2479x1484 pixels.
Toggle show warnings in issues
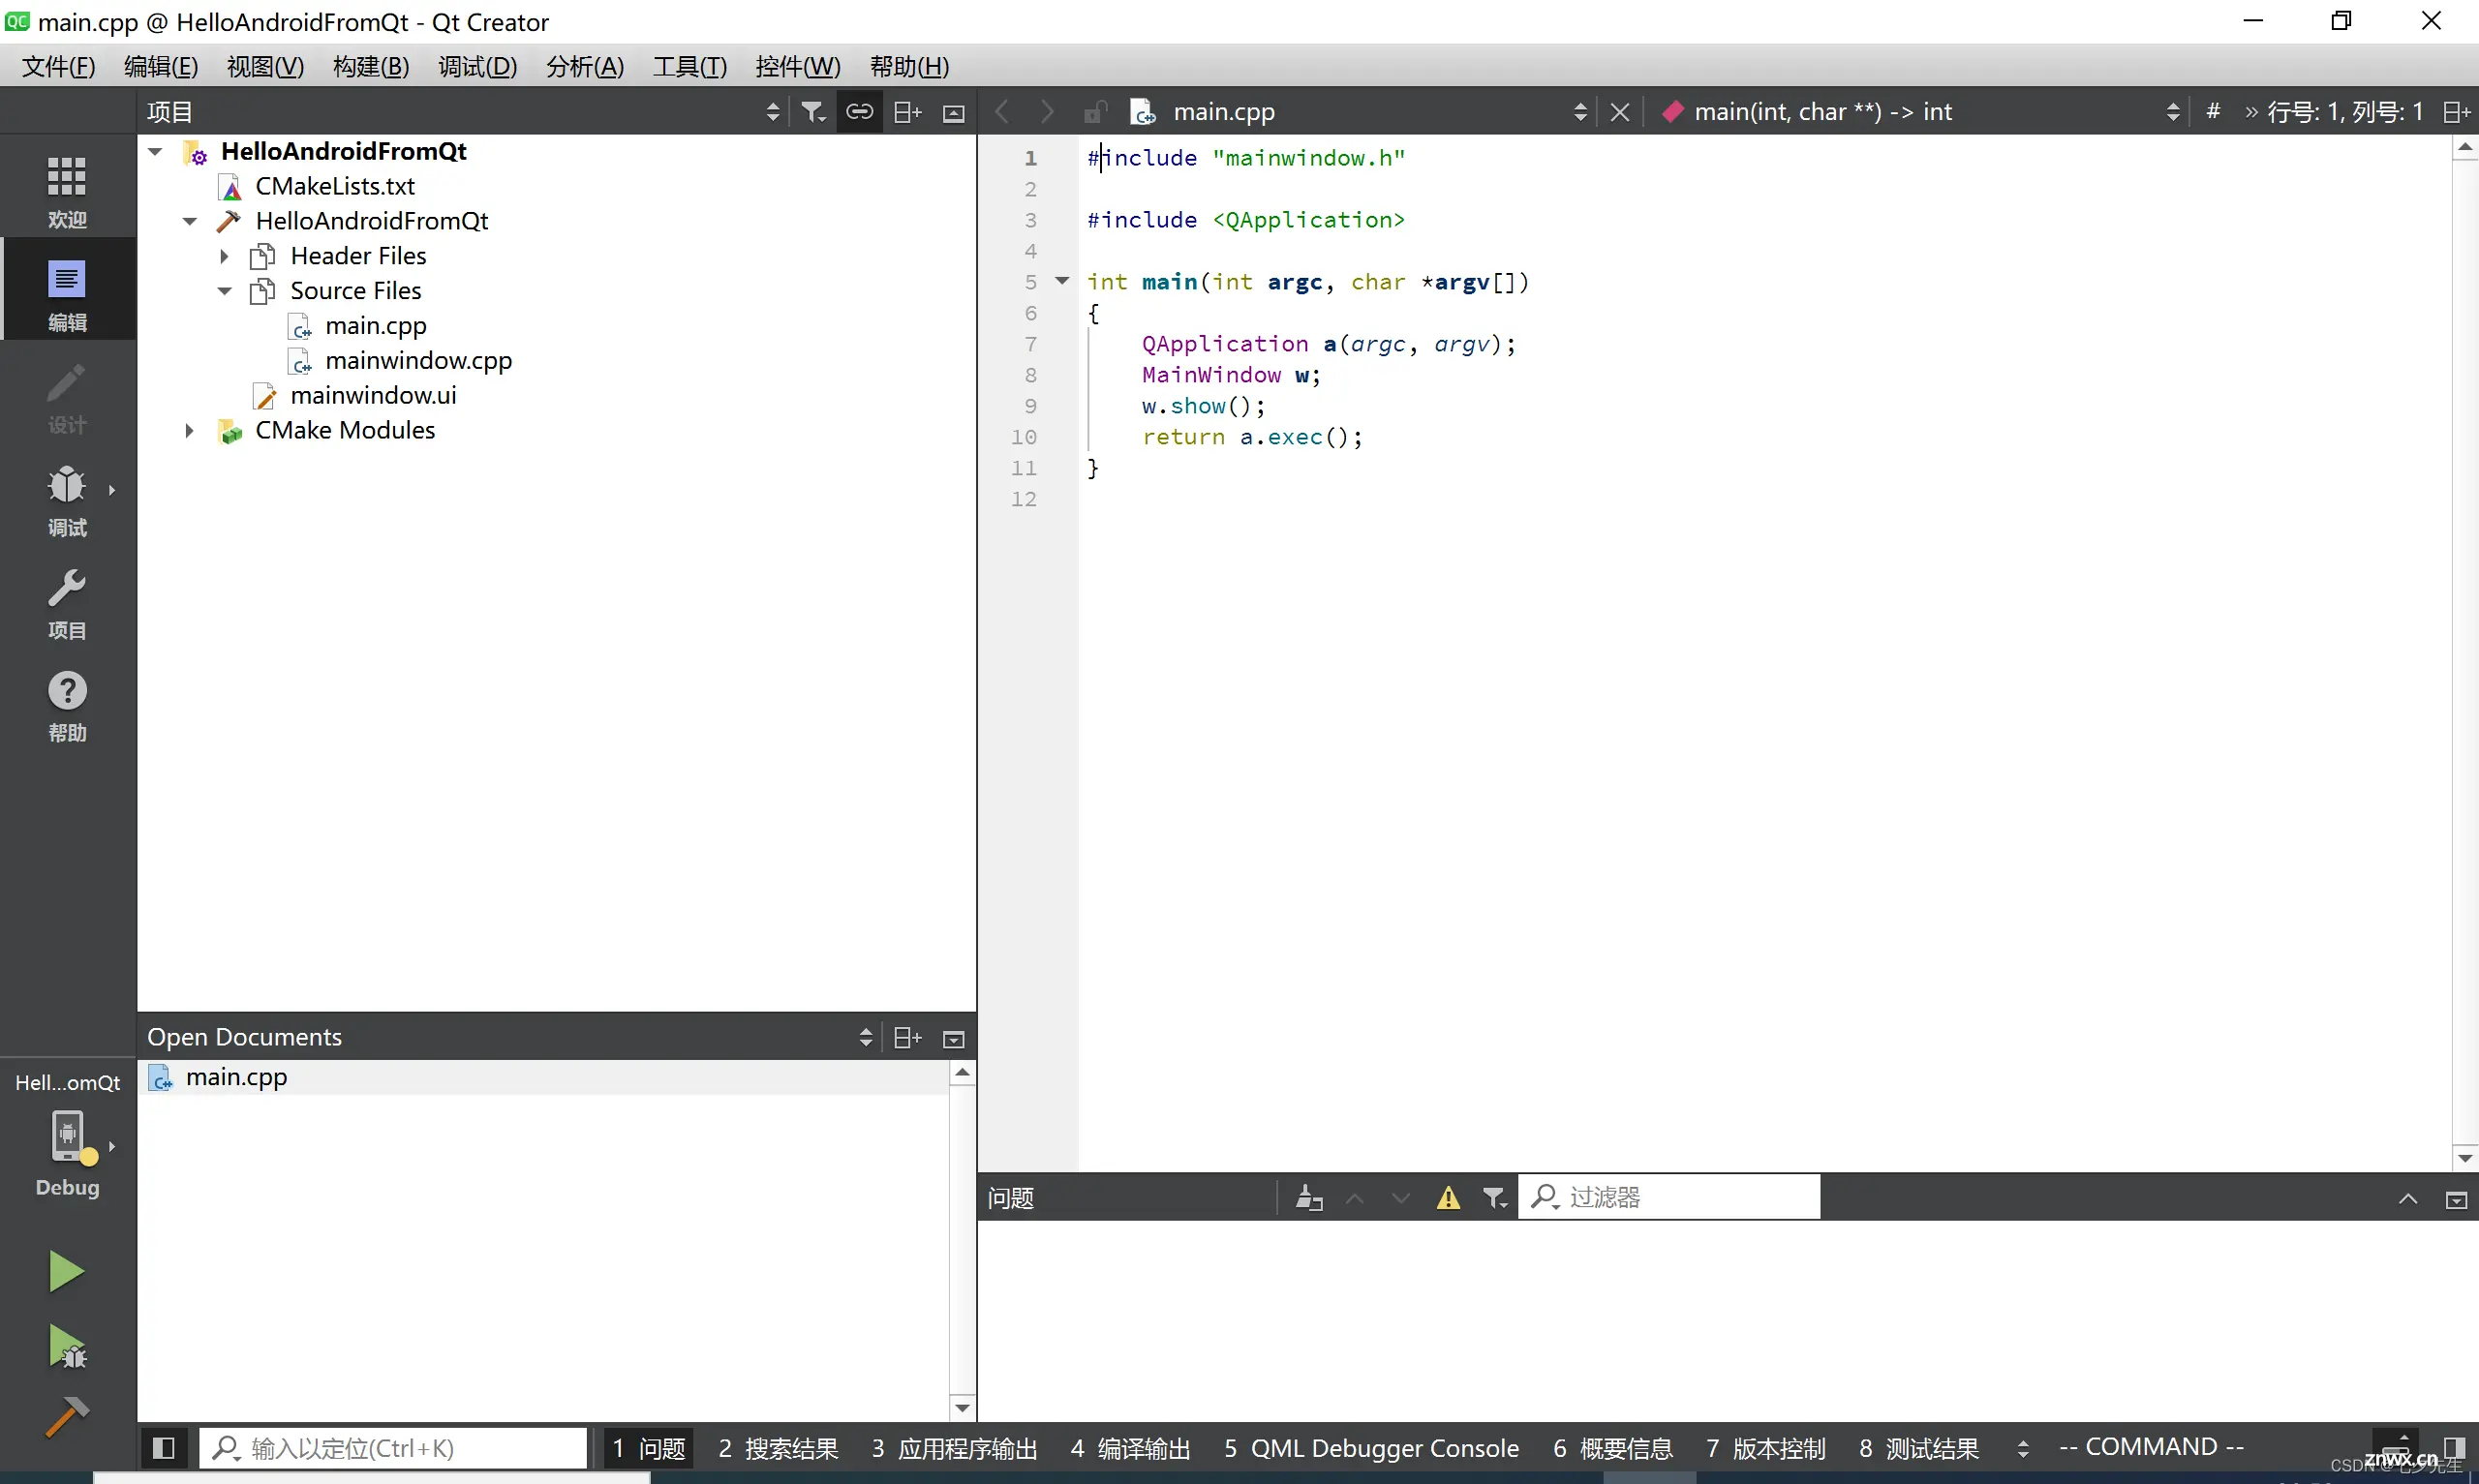(x=1448, y=1197)
